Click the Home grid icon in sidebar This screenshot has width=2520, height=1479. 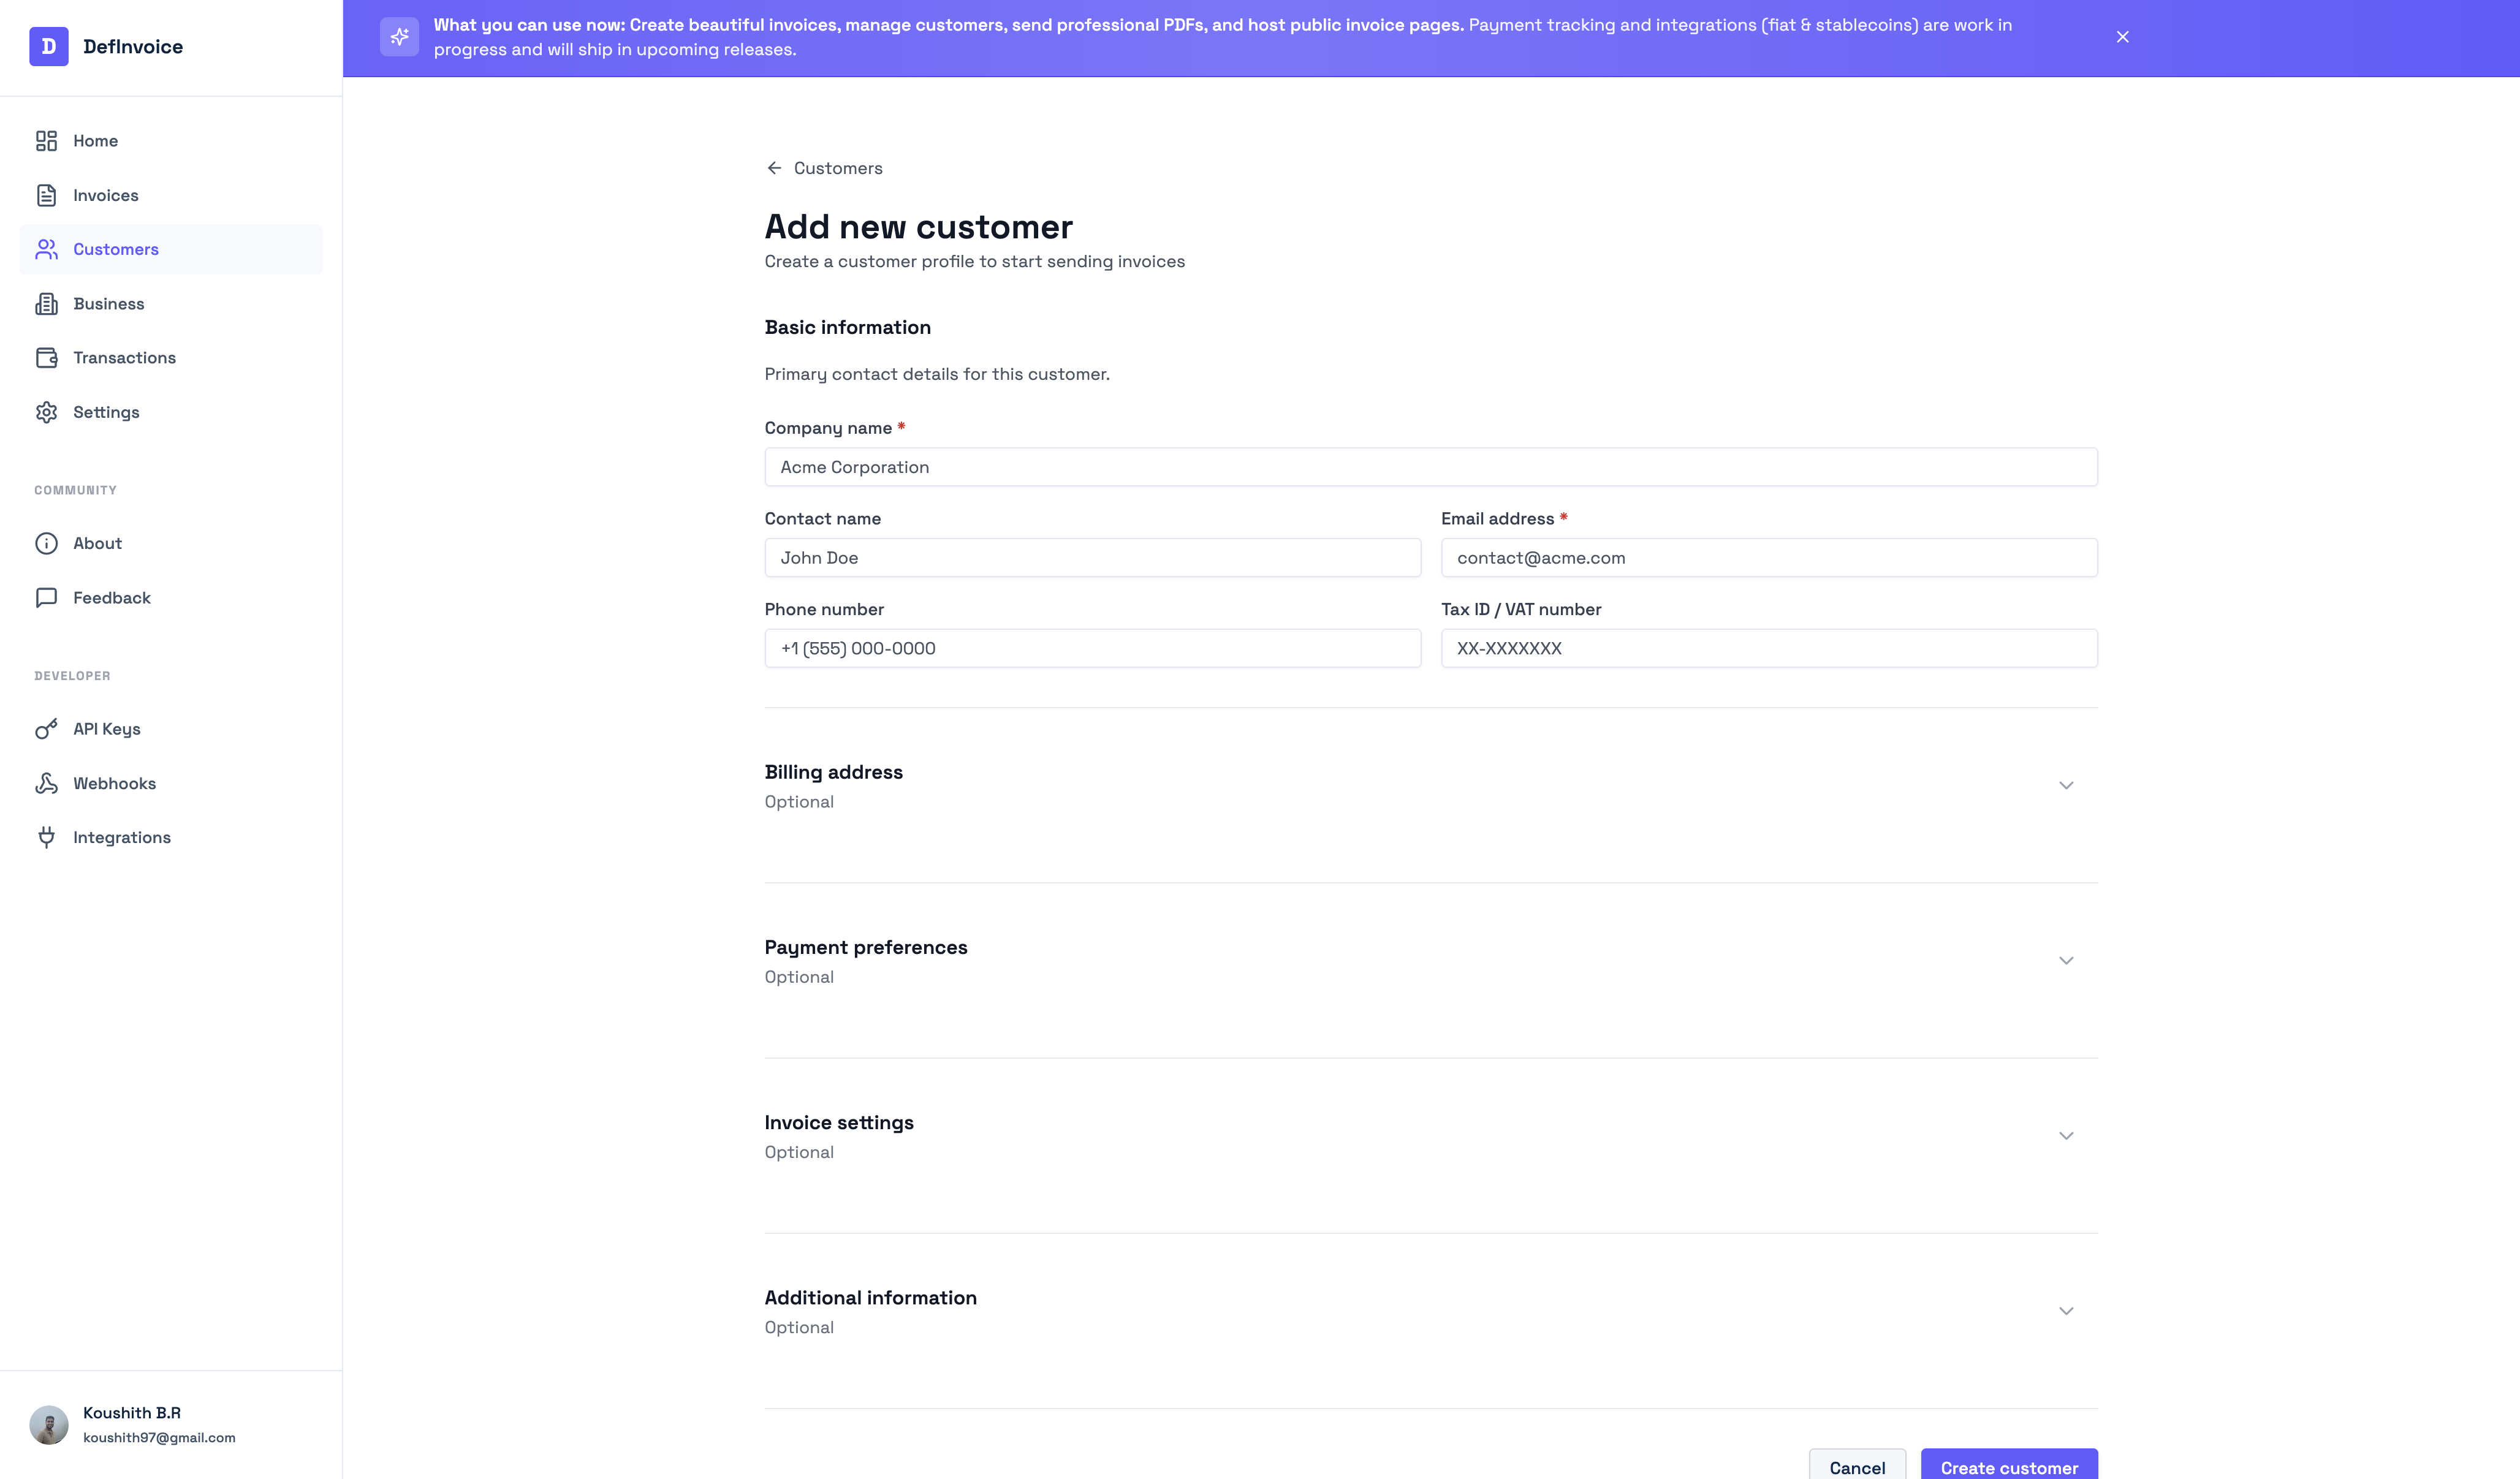coord(46,141)
